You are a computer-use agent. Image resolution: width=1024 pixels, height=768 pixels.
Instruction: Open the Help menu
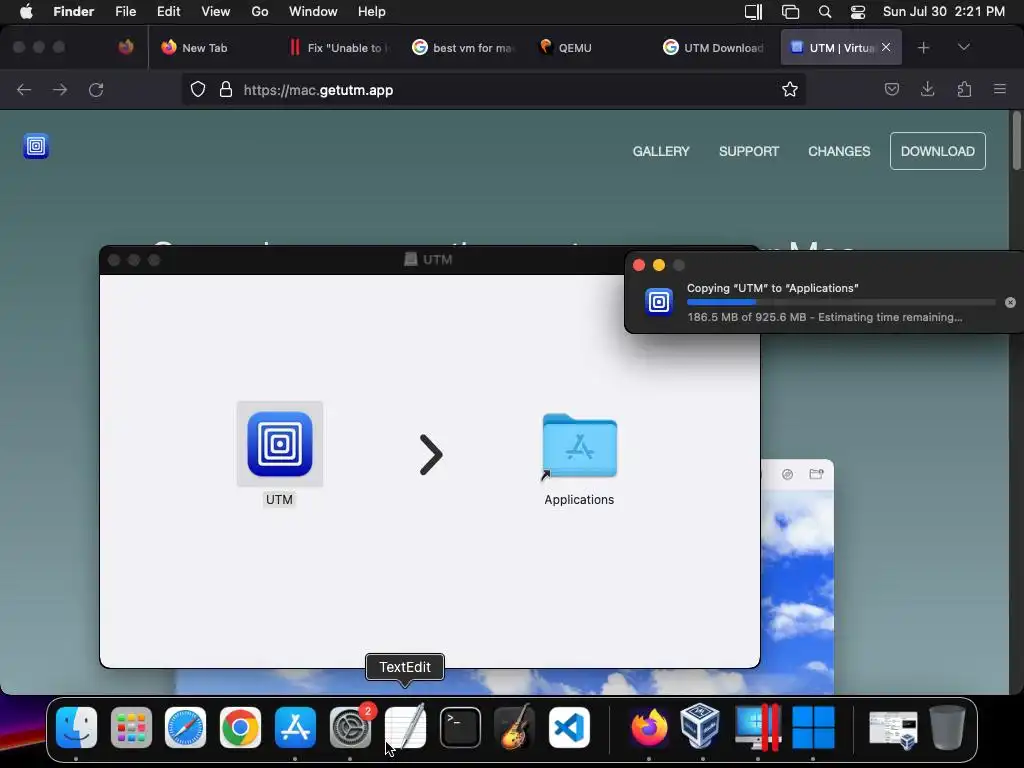(372, 12)
